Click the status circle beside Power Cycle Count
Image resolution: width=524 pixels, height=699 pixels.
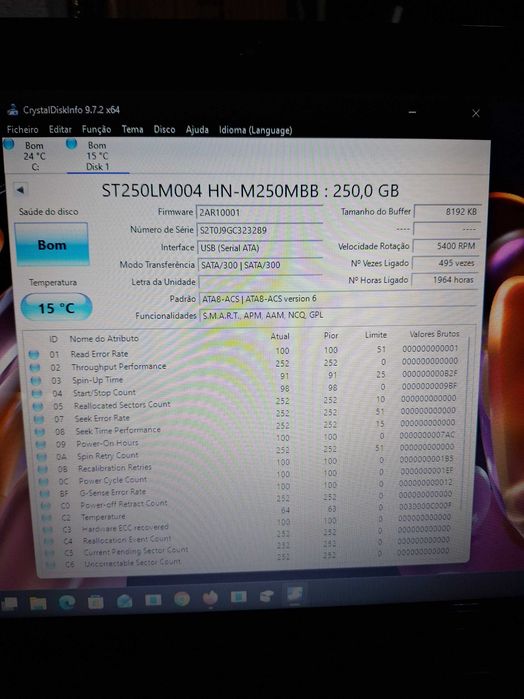(x=43, y=482)
